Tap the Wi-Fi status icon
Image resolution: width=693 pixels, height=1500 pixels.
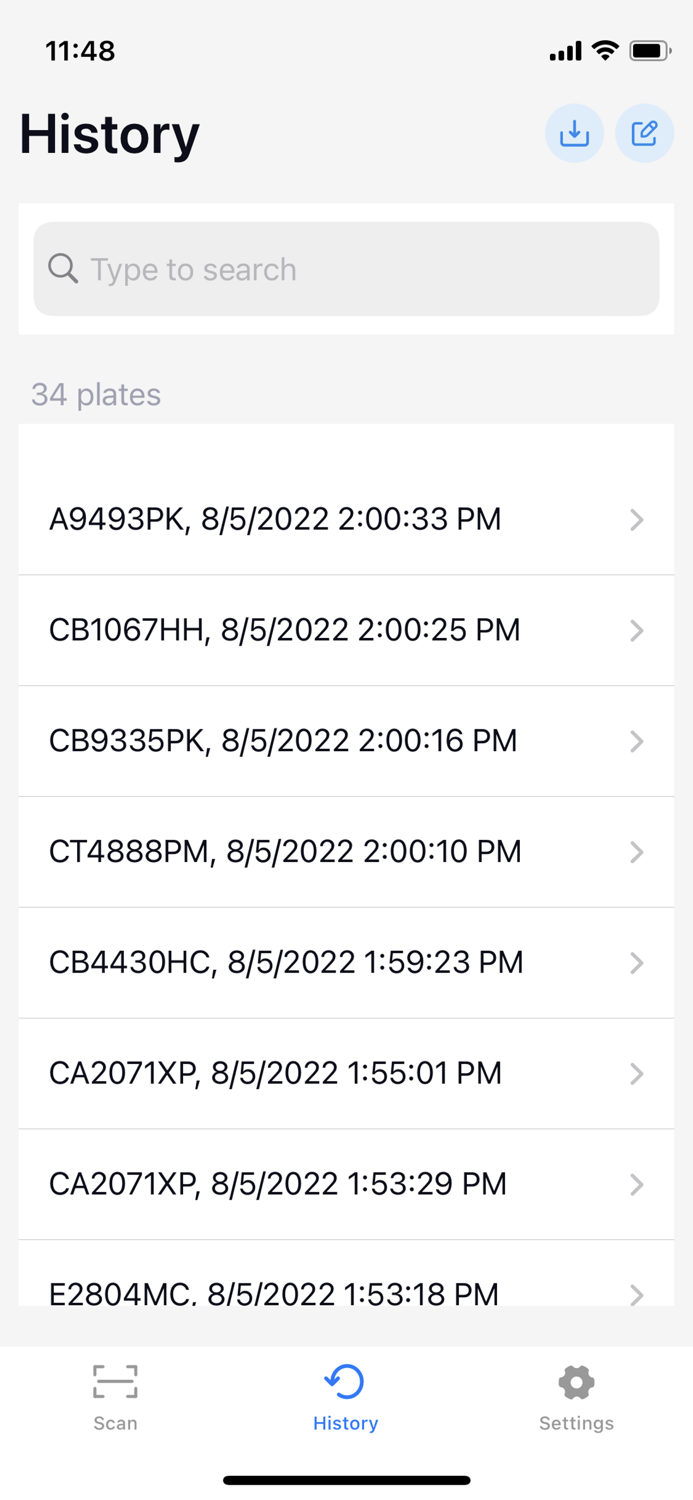(607, 50)
